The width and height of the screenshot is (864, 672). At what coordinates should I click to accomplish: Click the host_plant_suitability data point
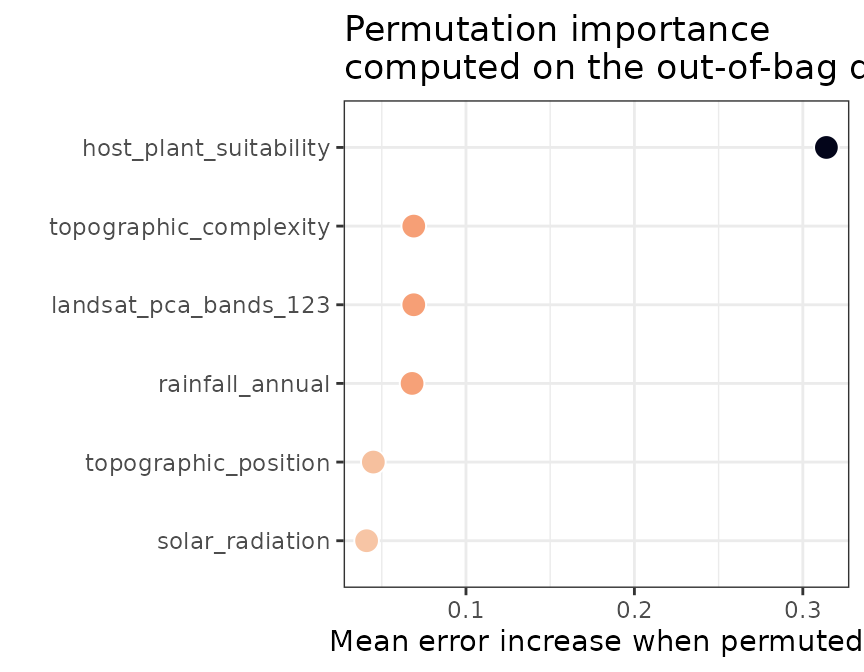(825, 148)
